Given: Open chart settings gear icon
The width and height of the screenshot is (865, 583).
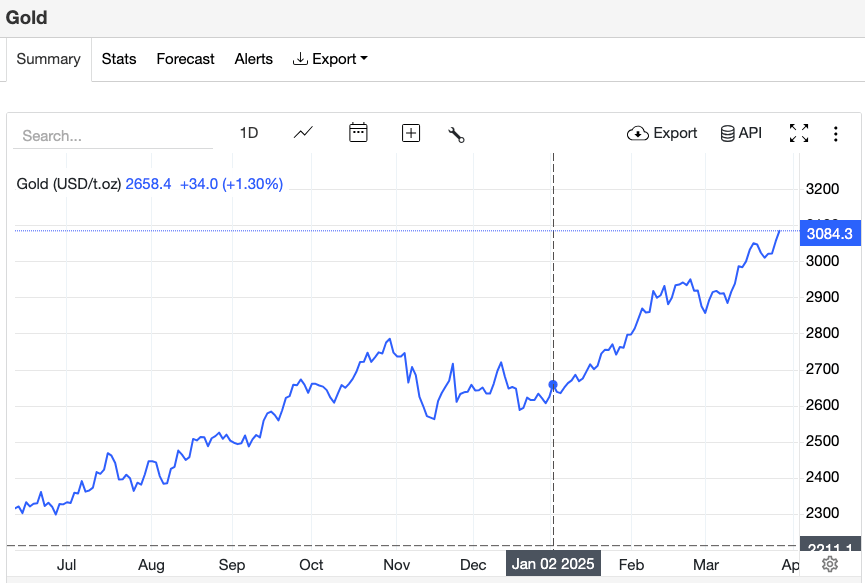Looking at the screenshot, I should tap(830, 564).
